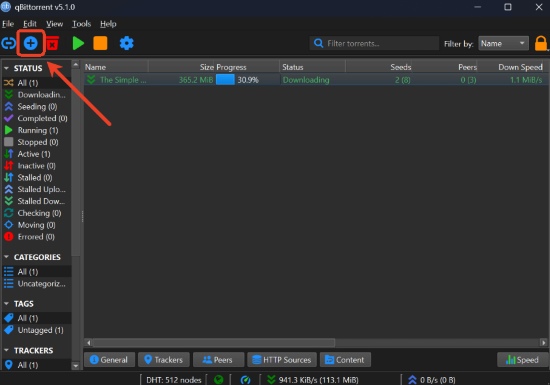The image size is (550, 385).
Task: Click the sidebar scroll down arrow
Action: (x=75, y=366)
